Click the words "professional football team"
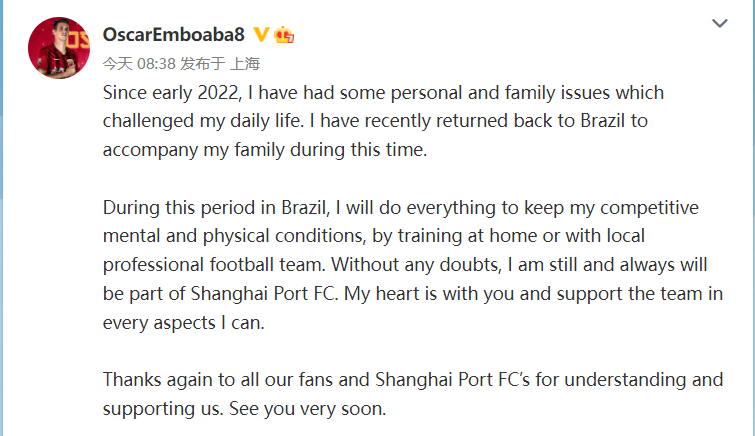The image size is (755, 436). pos(210,266)
